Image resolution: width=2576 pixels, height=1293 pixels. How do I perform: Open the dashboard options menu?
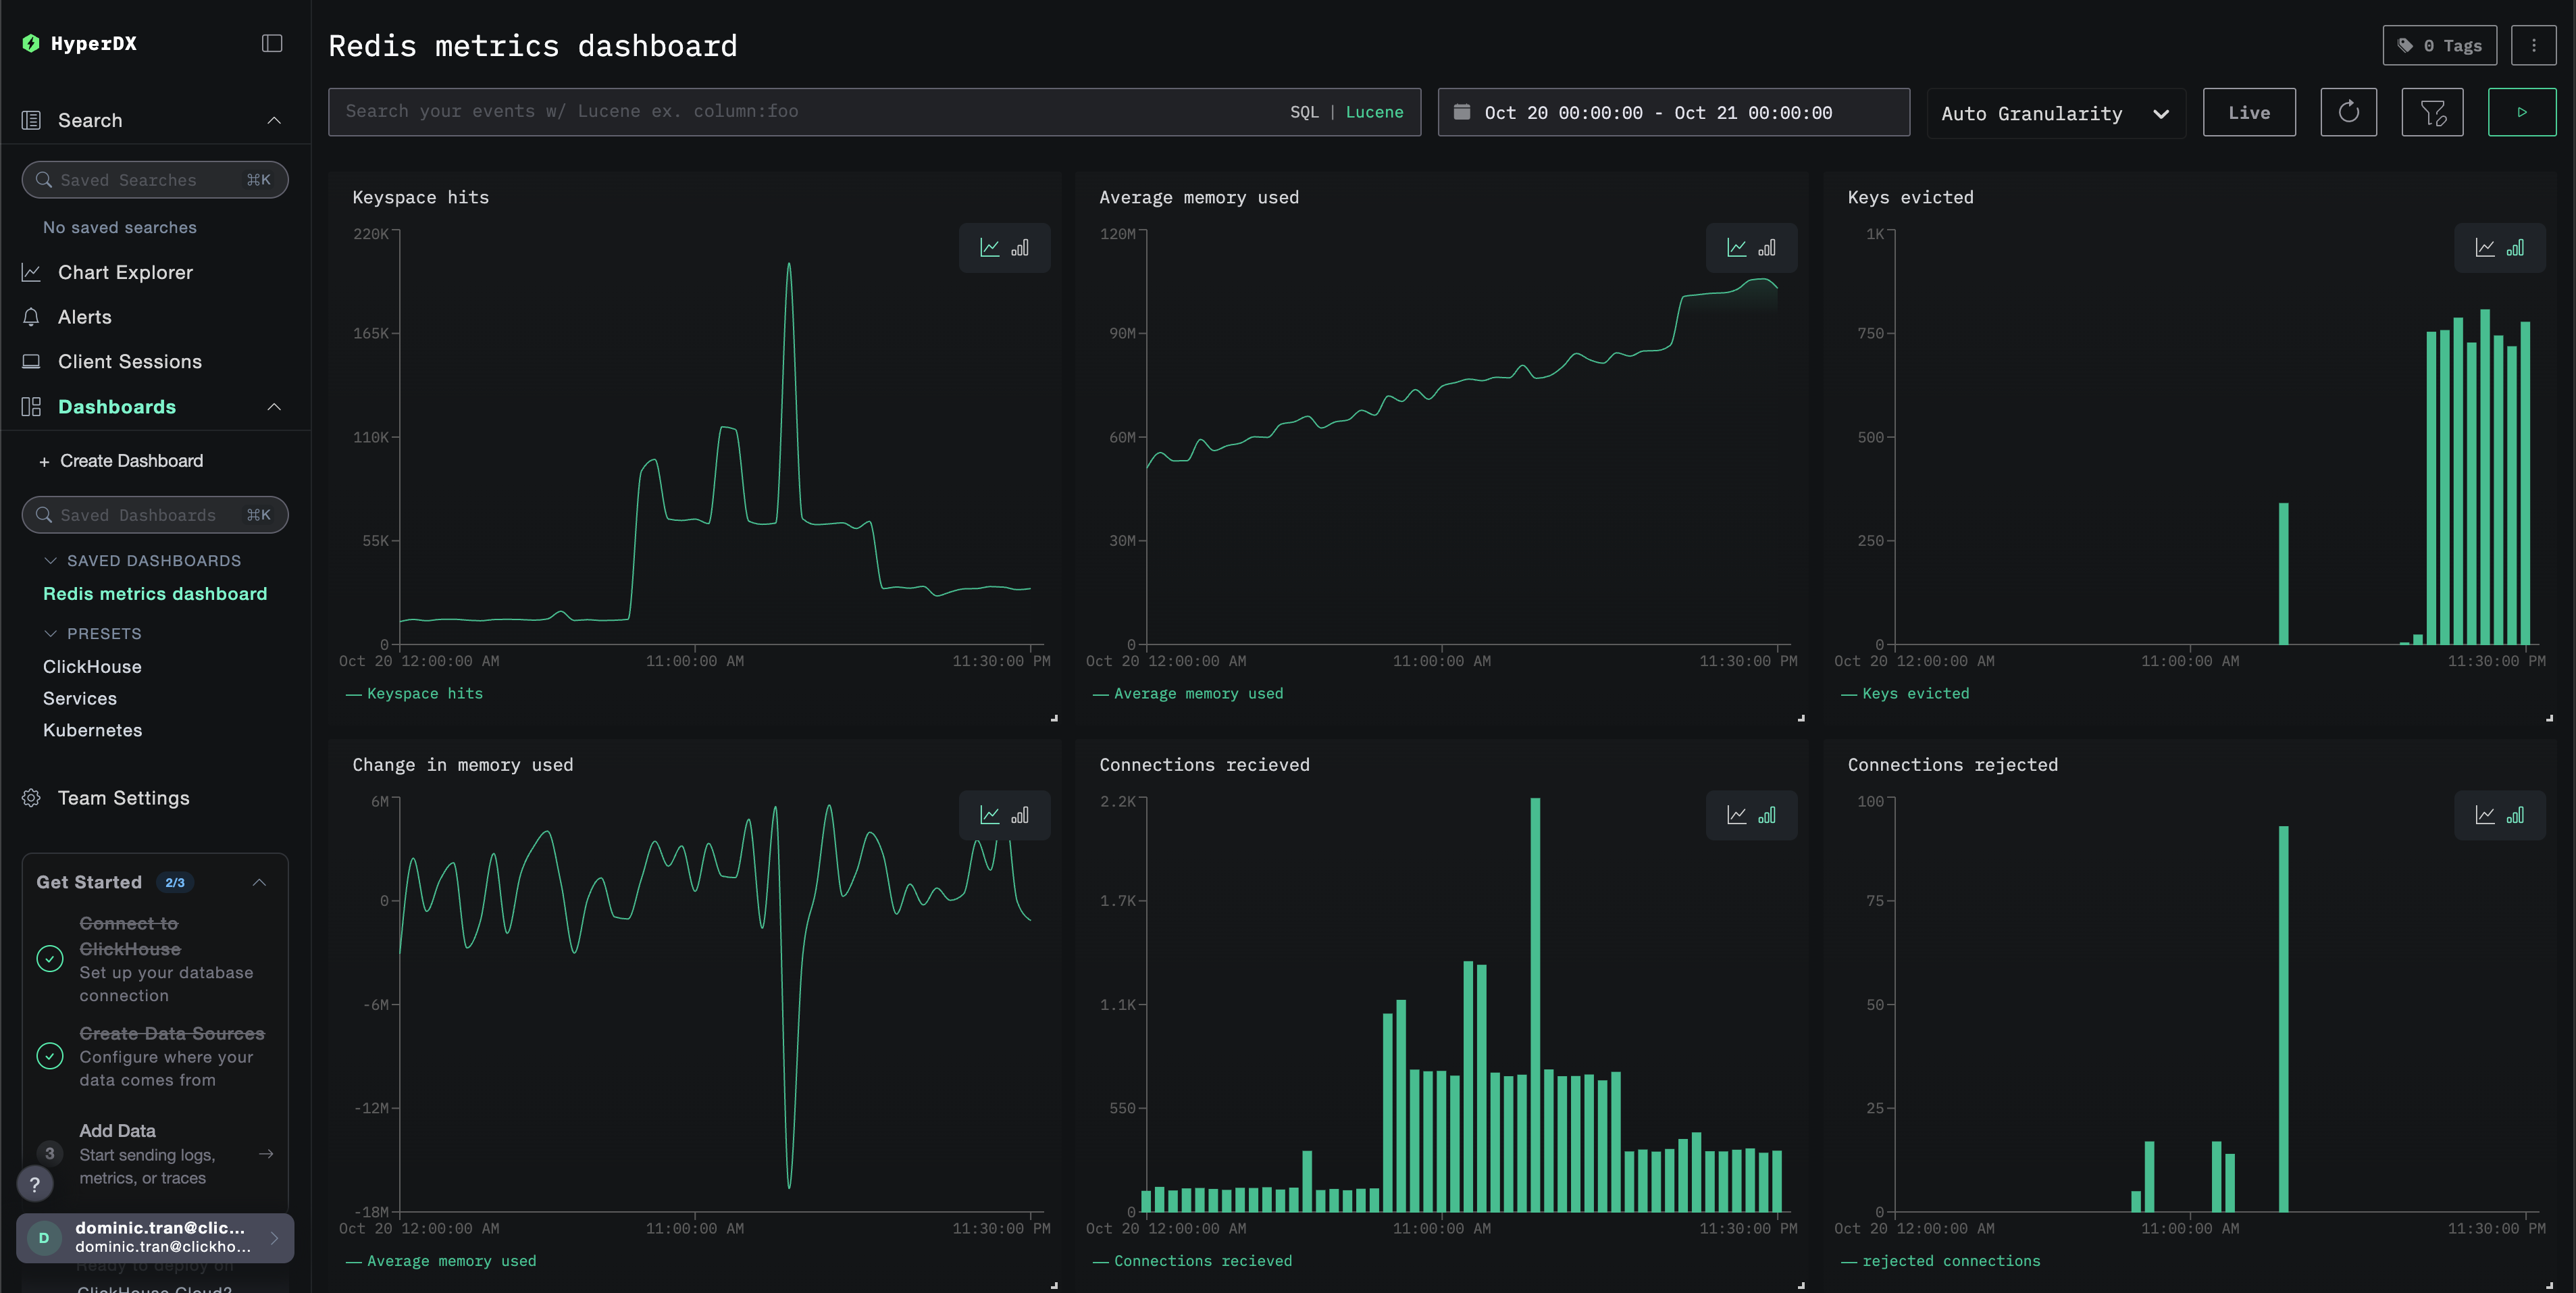pos(2535,45)
